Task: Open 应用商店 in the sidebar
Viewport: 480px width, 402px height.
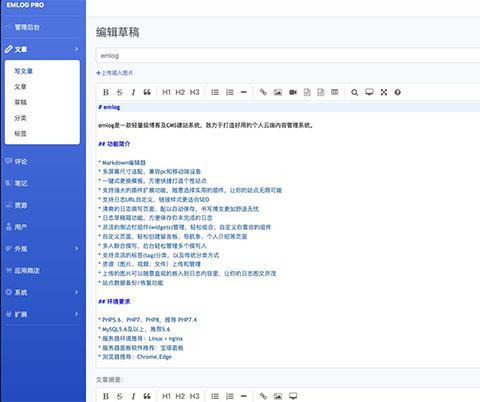Action: [x=27, y=271]
